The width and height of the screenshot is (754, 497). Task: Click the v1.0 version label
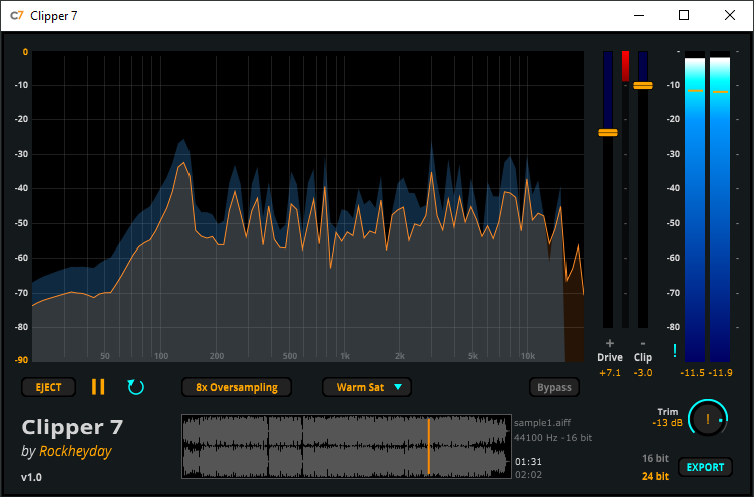31,477
